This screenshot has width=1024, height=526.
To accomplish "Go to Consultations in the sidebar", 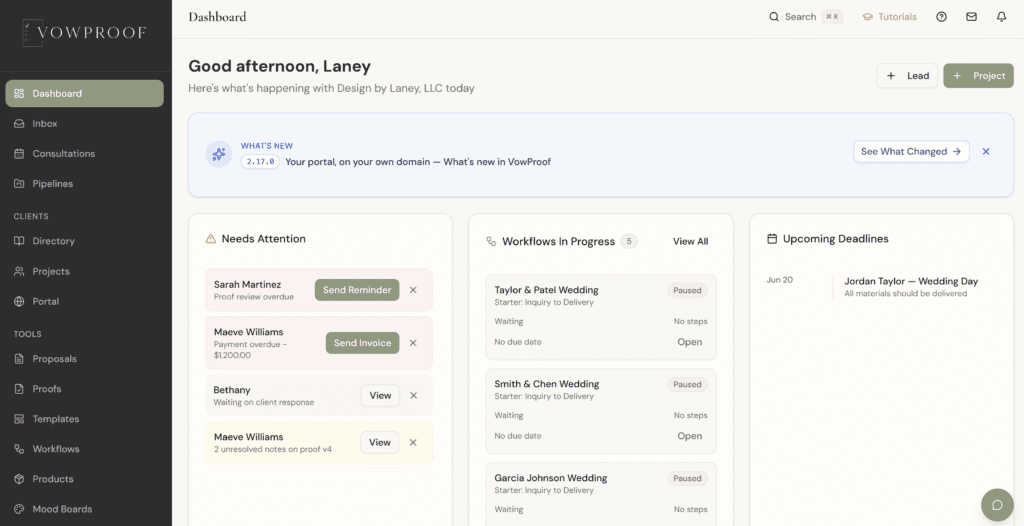I will click(84, 154).
